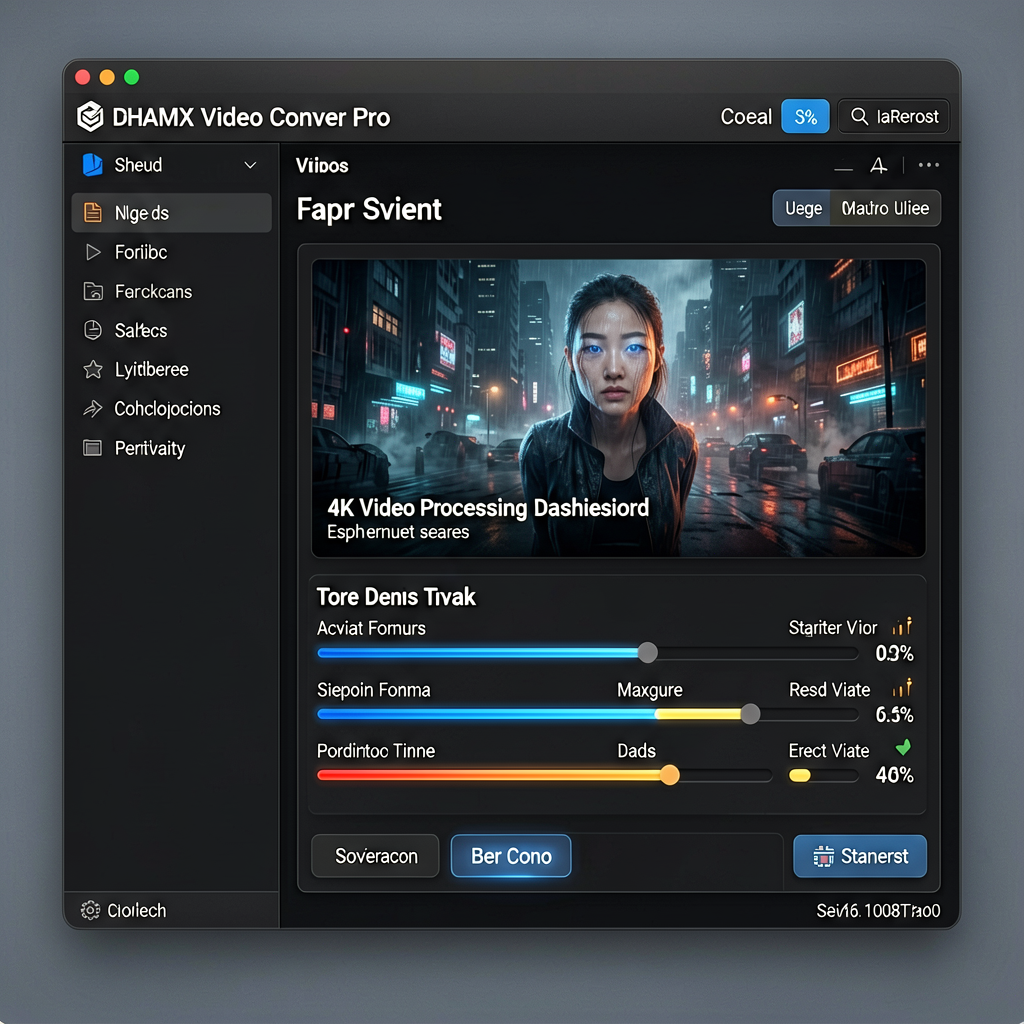Click the orange Nlge ds document icon

click(93, 213)
